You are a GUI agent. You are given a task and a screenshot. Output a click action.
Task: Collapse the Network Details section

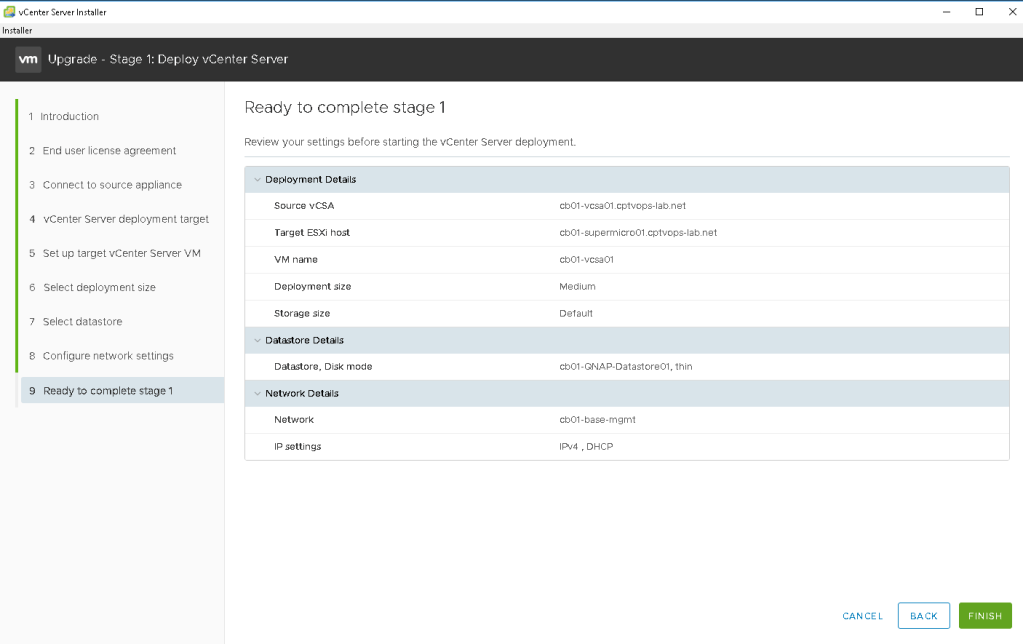click(x=257, y=394)
